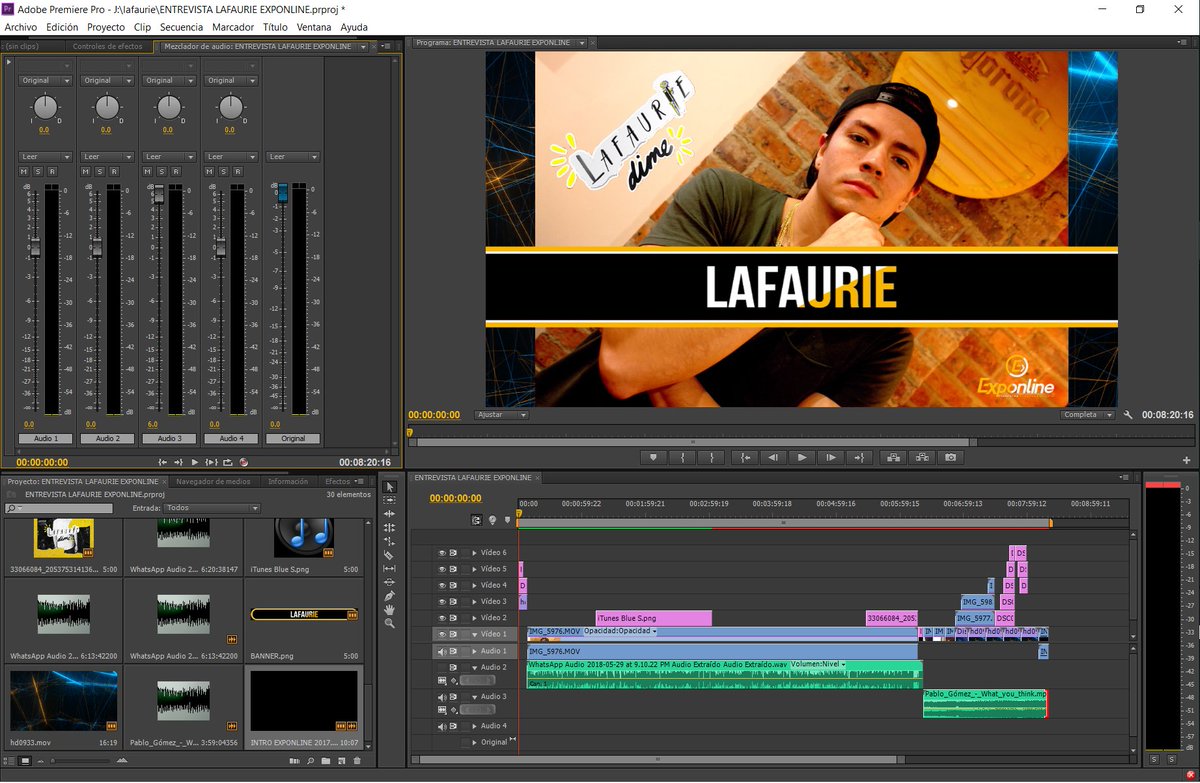
Task: Select the Rate Stretch tool
Action: point(390,541)
